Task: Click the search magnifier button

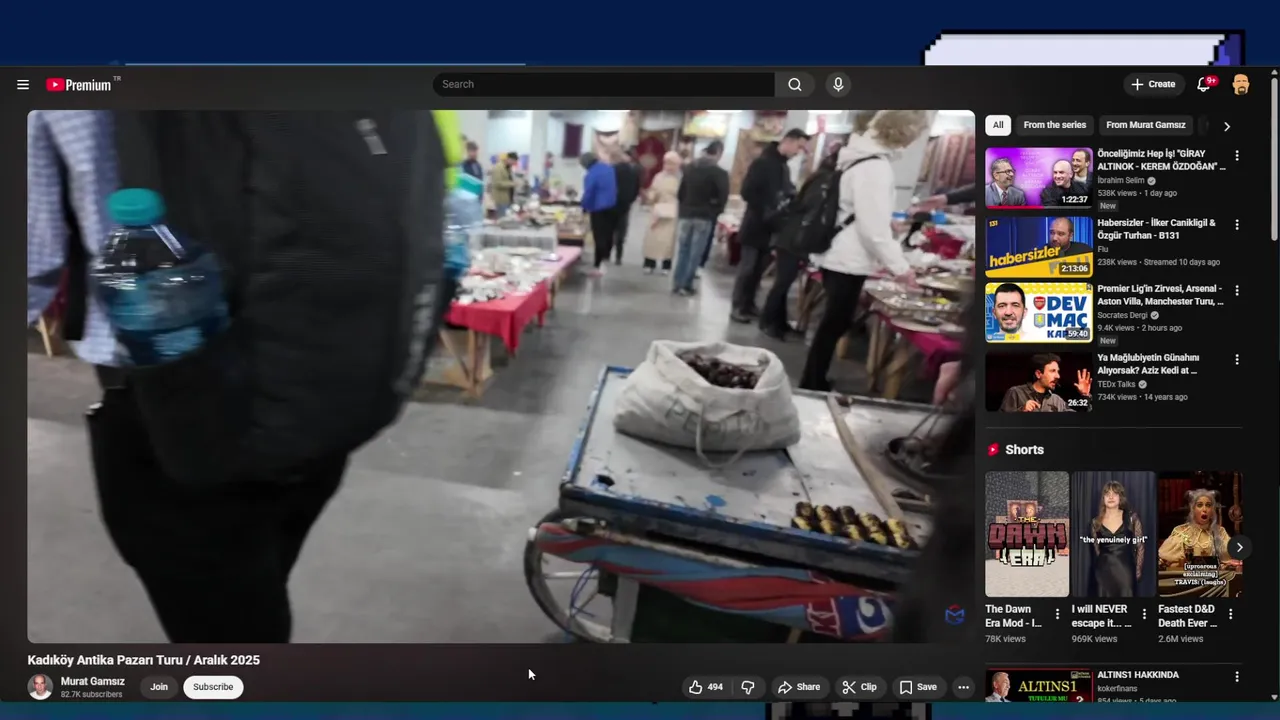Action: click(795, 85)
